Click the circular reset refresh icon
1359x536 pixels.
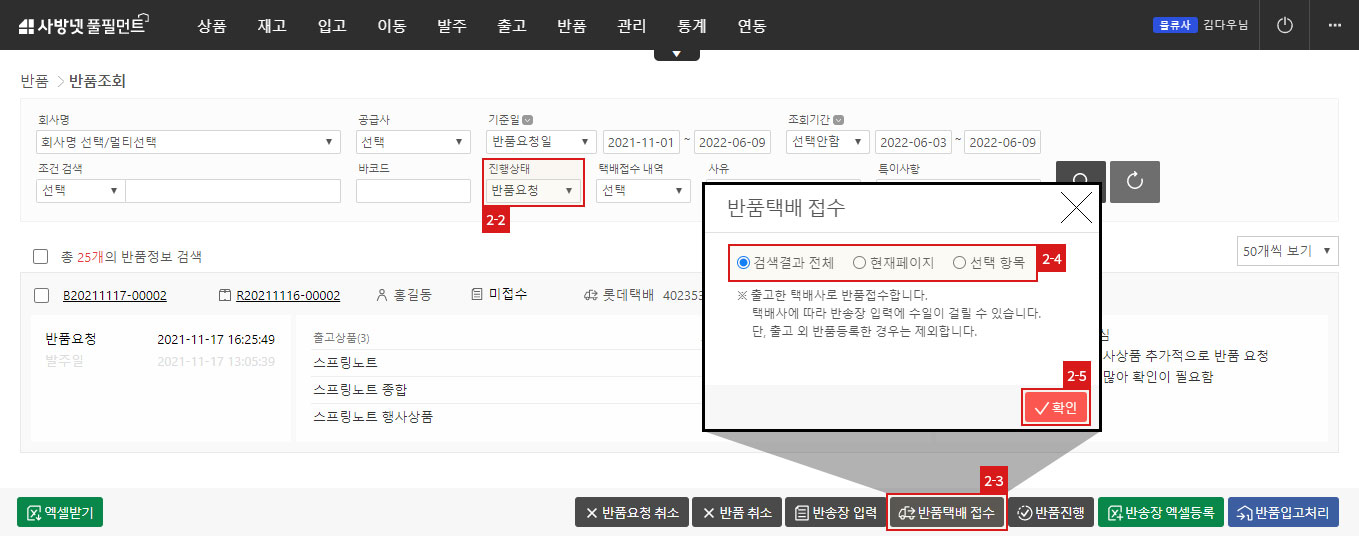click(1134, 182)
